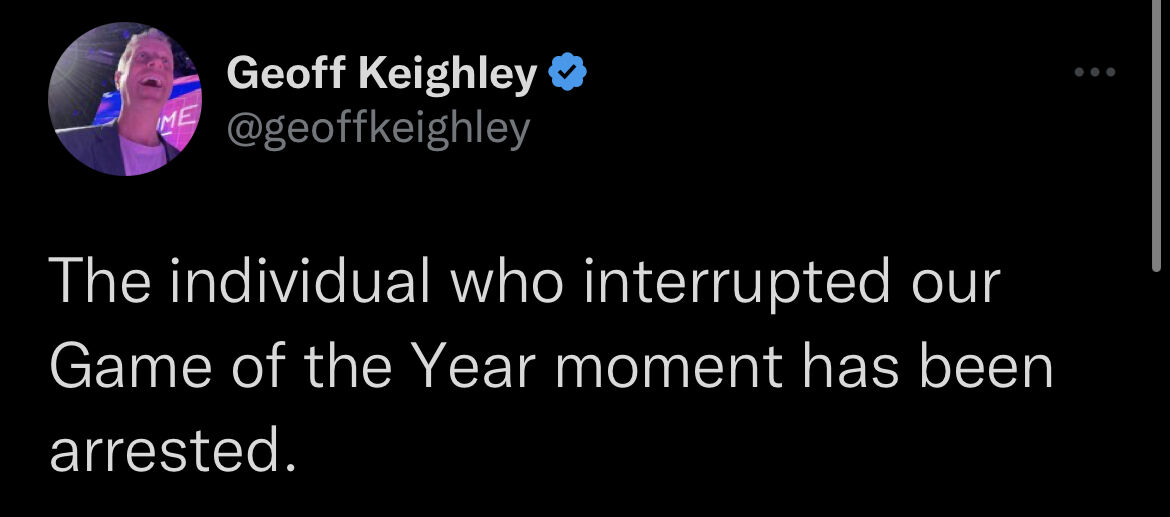Click the scrollbar track below the thumb

tap(1157, 395)
